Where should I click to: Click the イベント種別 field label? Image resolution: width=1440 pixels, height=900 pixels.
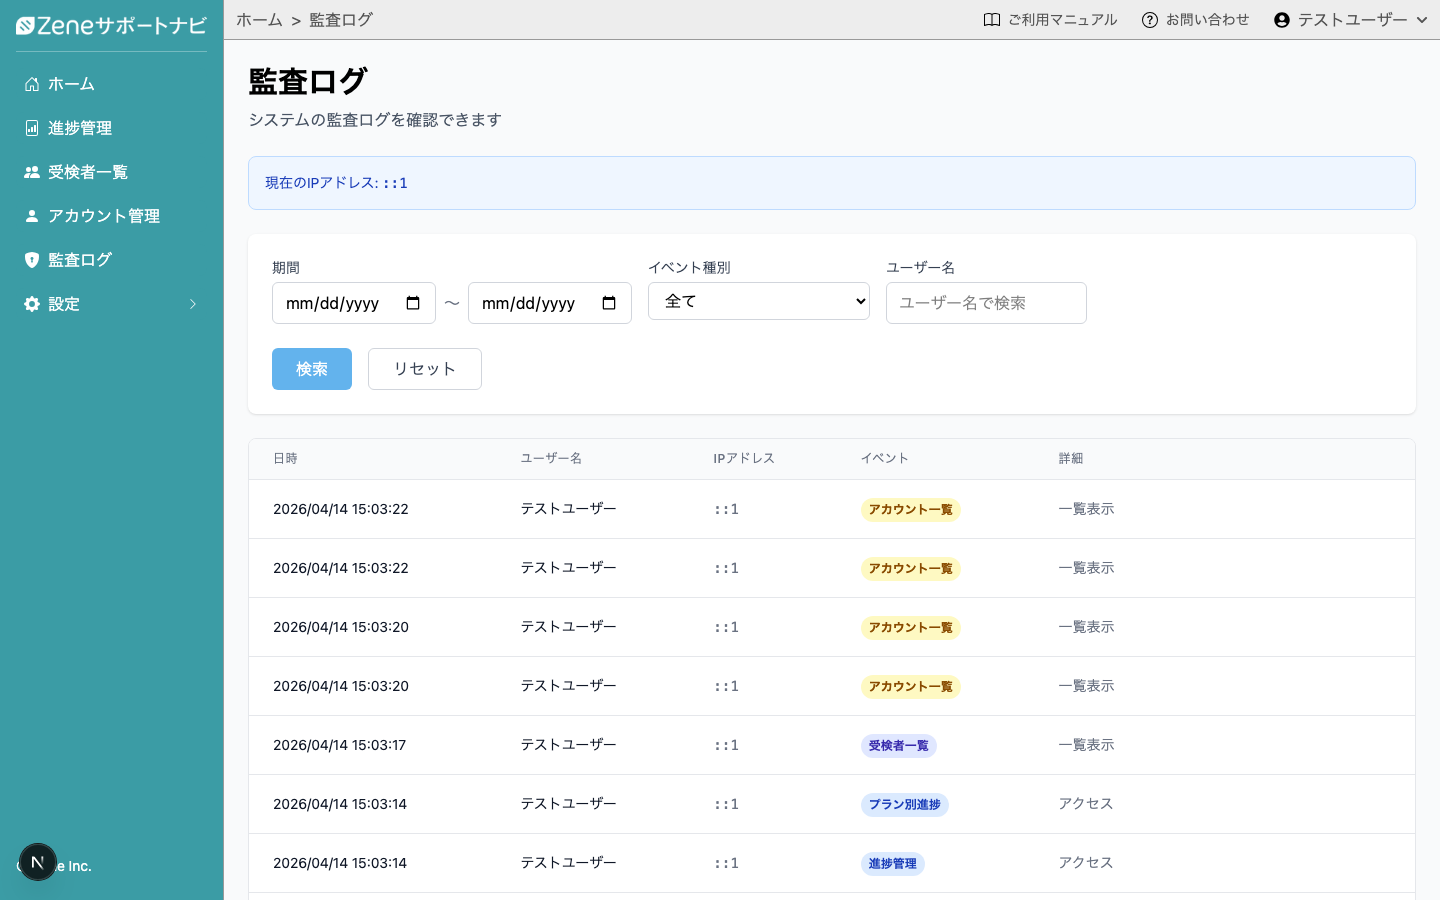click(689, 268)
